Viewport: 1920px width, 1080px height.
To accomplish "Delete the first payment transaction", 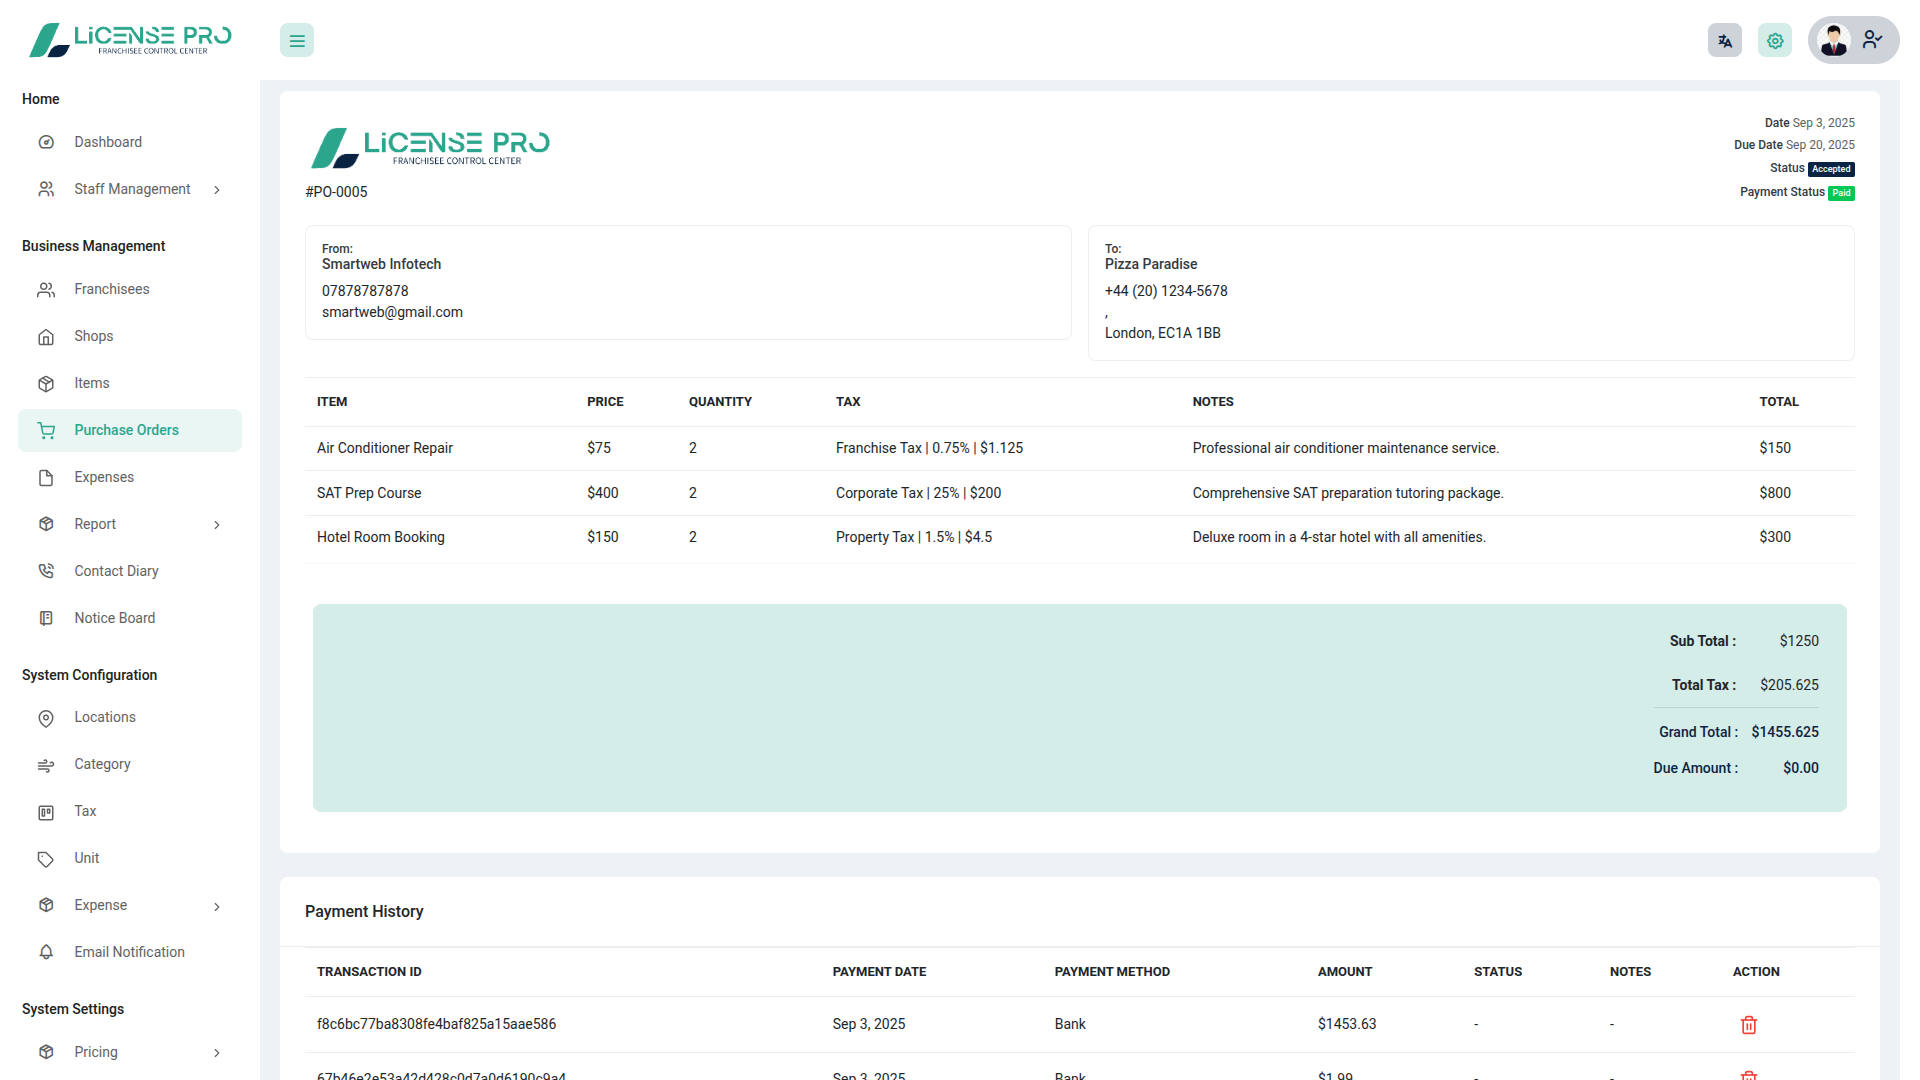I will pyautogui.click(x=1749, y=1025).
